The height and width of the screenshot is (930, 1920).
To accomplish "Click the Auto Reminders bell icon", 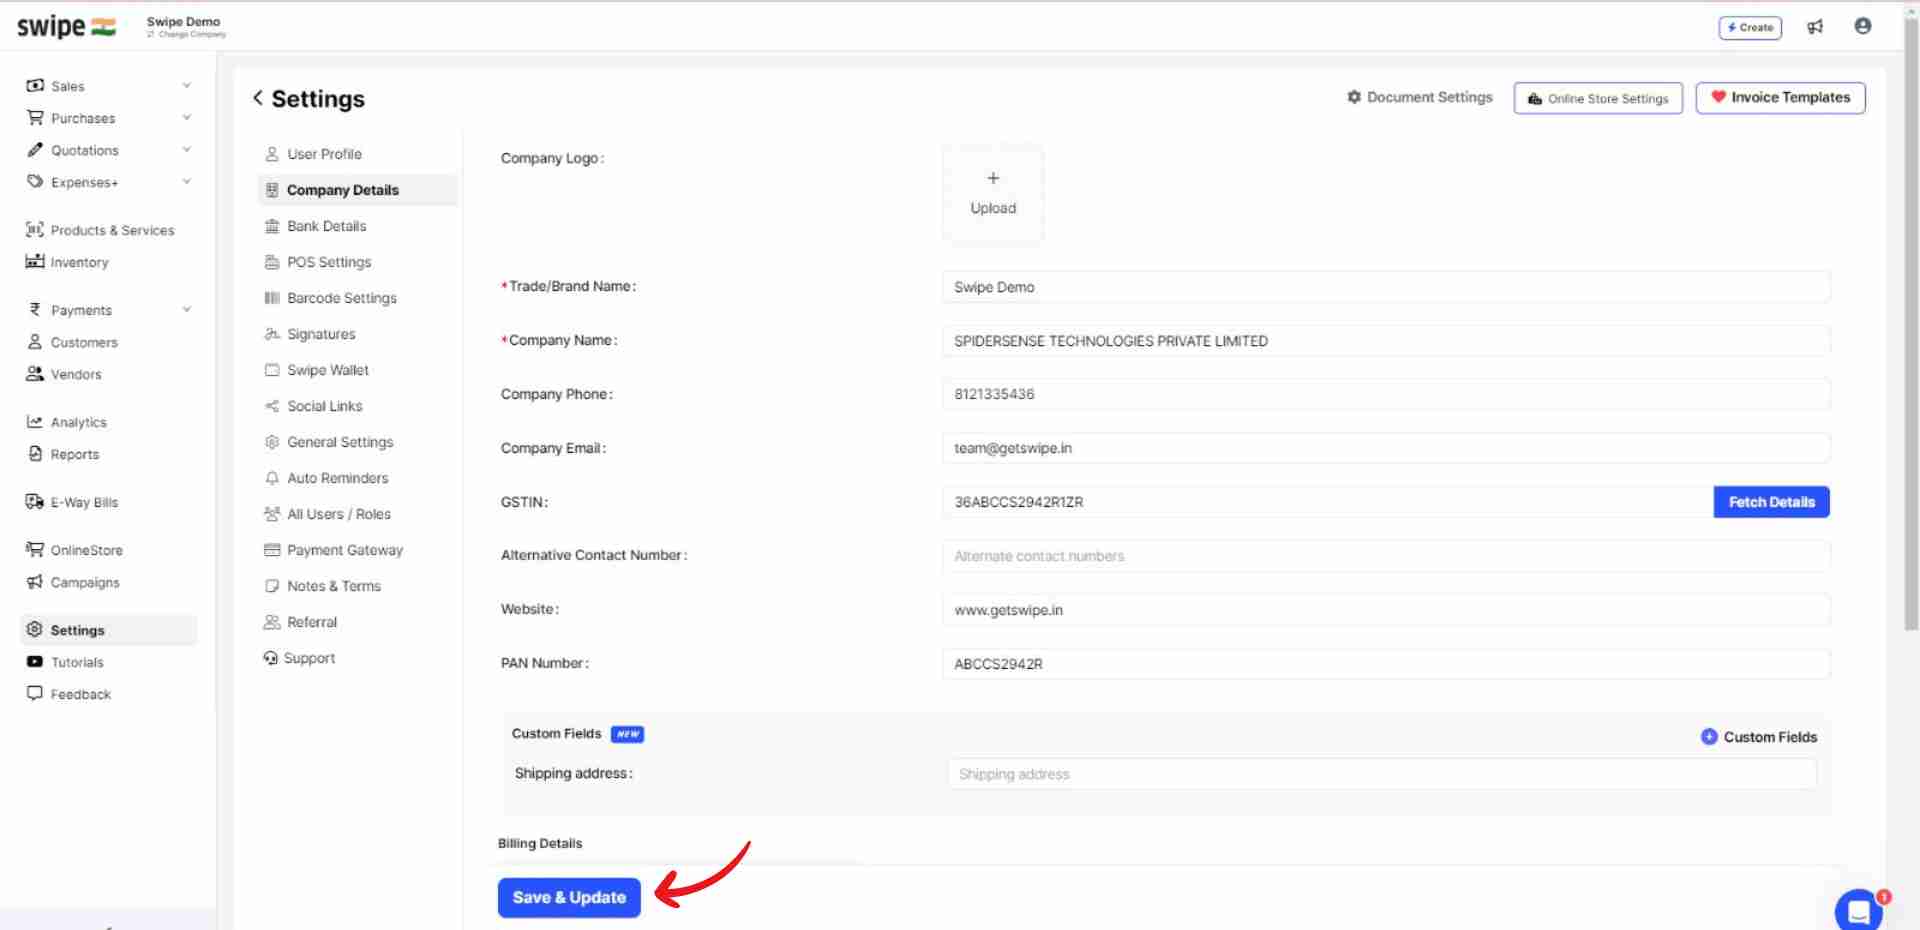I will click(272, 478).
